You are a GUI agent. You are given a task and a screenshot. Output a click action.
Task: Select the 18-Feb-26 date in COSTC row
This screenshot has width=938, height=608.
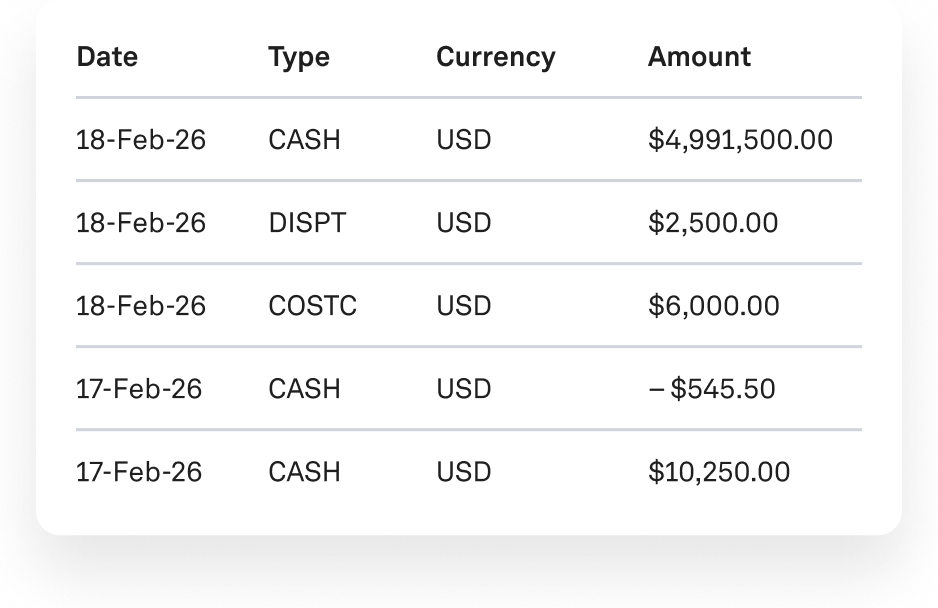141,306
